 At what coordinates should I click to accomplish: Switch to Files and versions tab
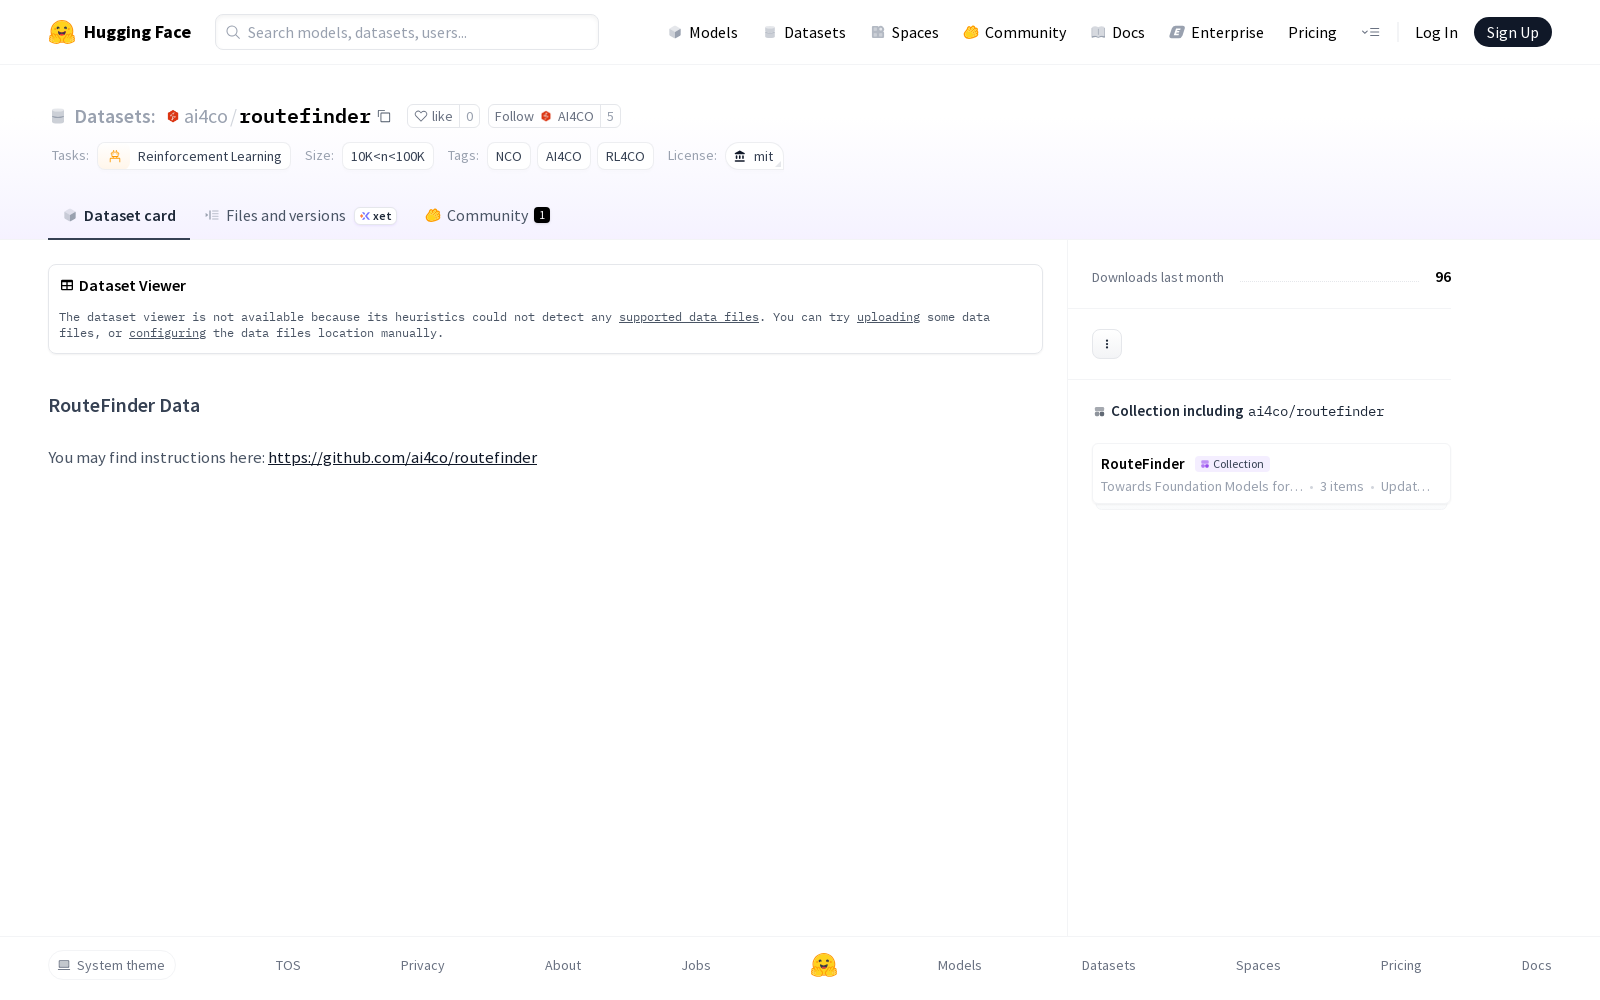click(301, 216)
